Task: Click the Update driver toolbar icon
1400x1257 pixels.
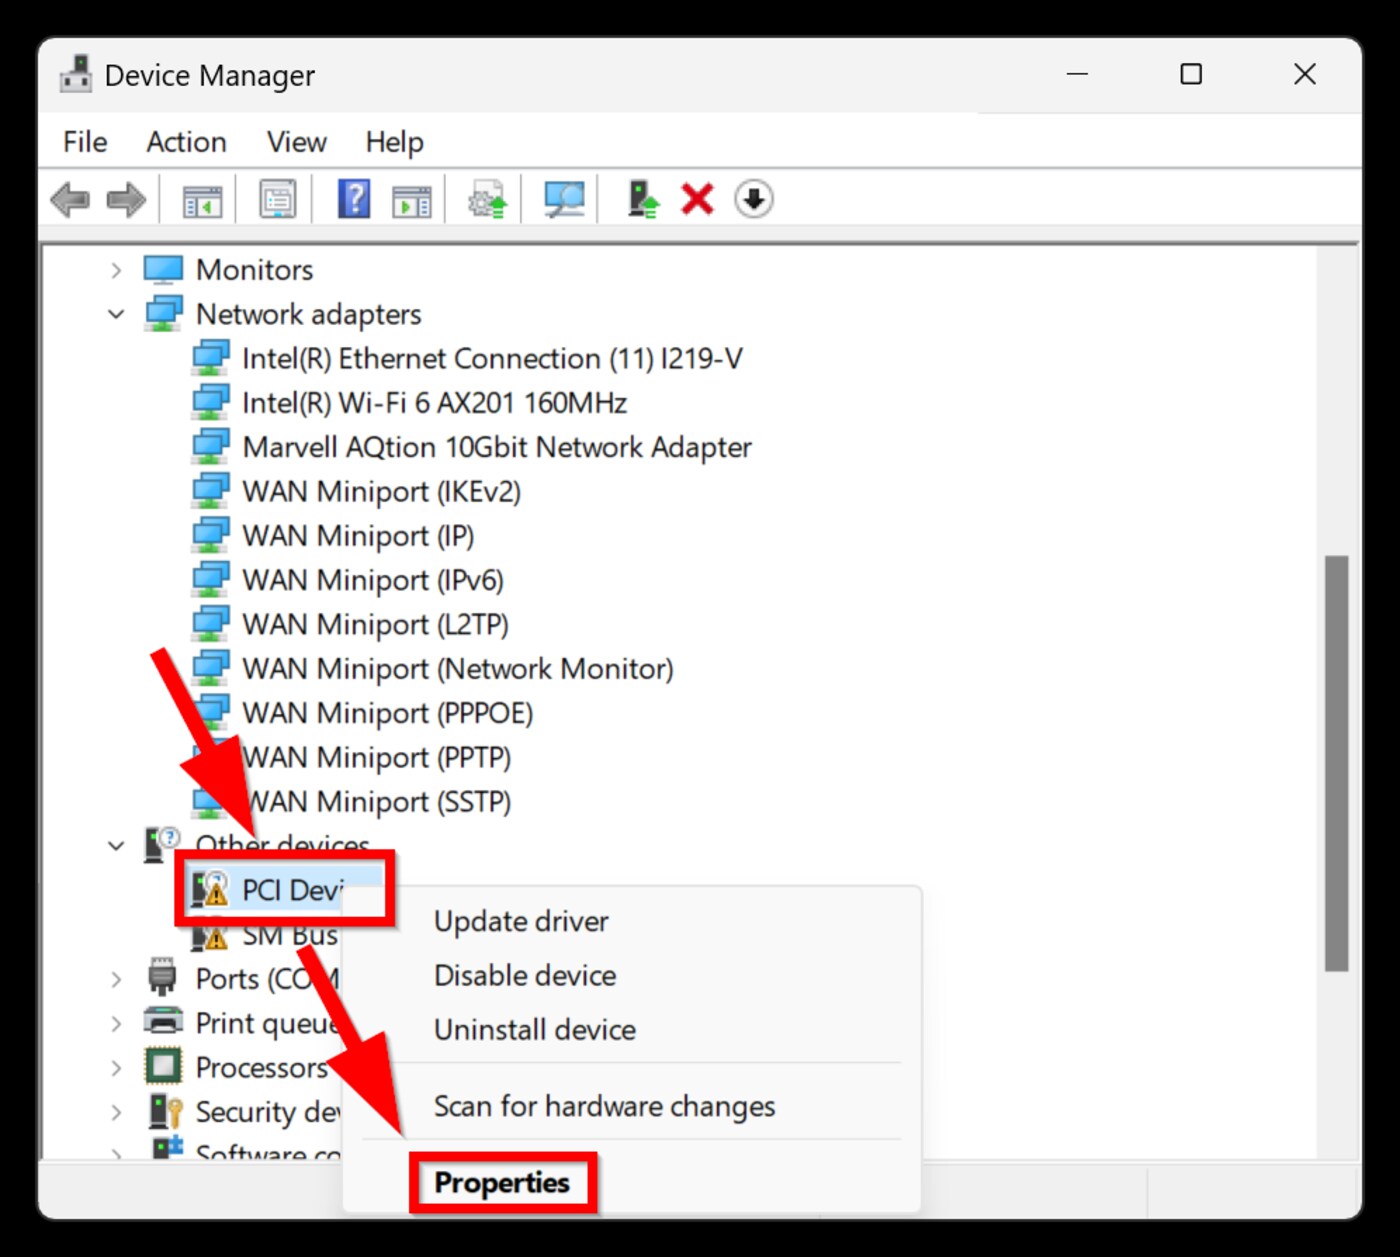Action: [x=484, y=199]
